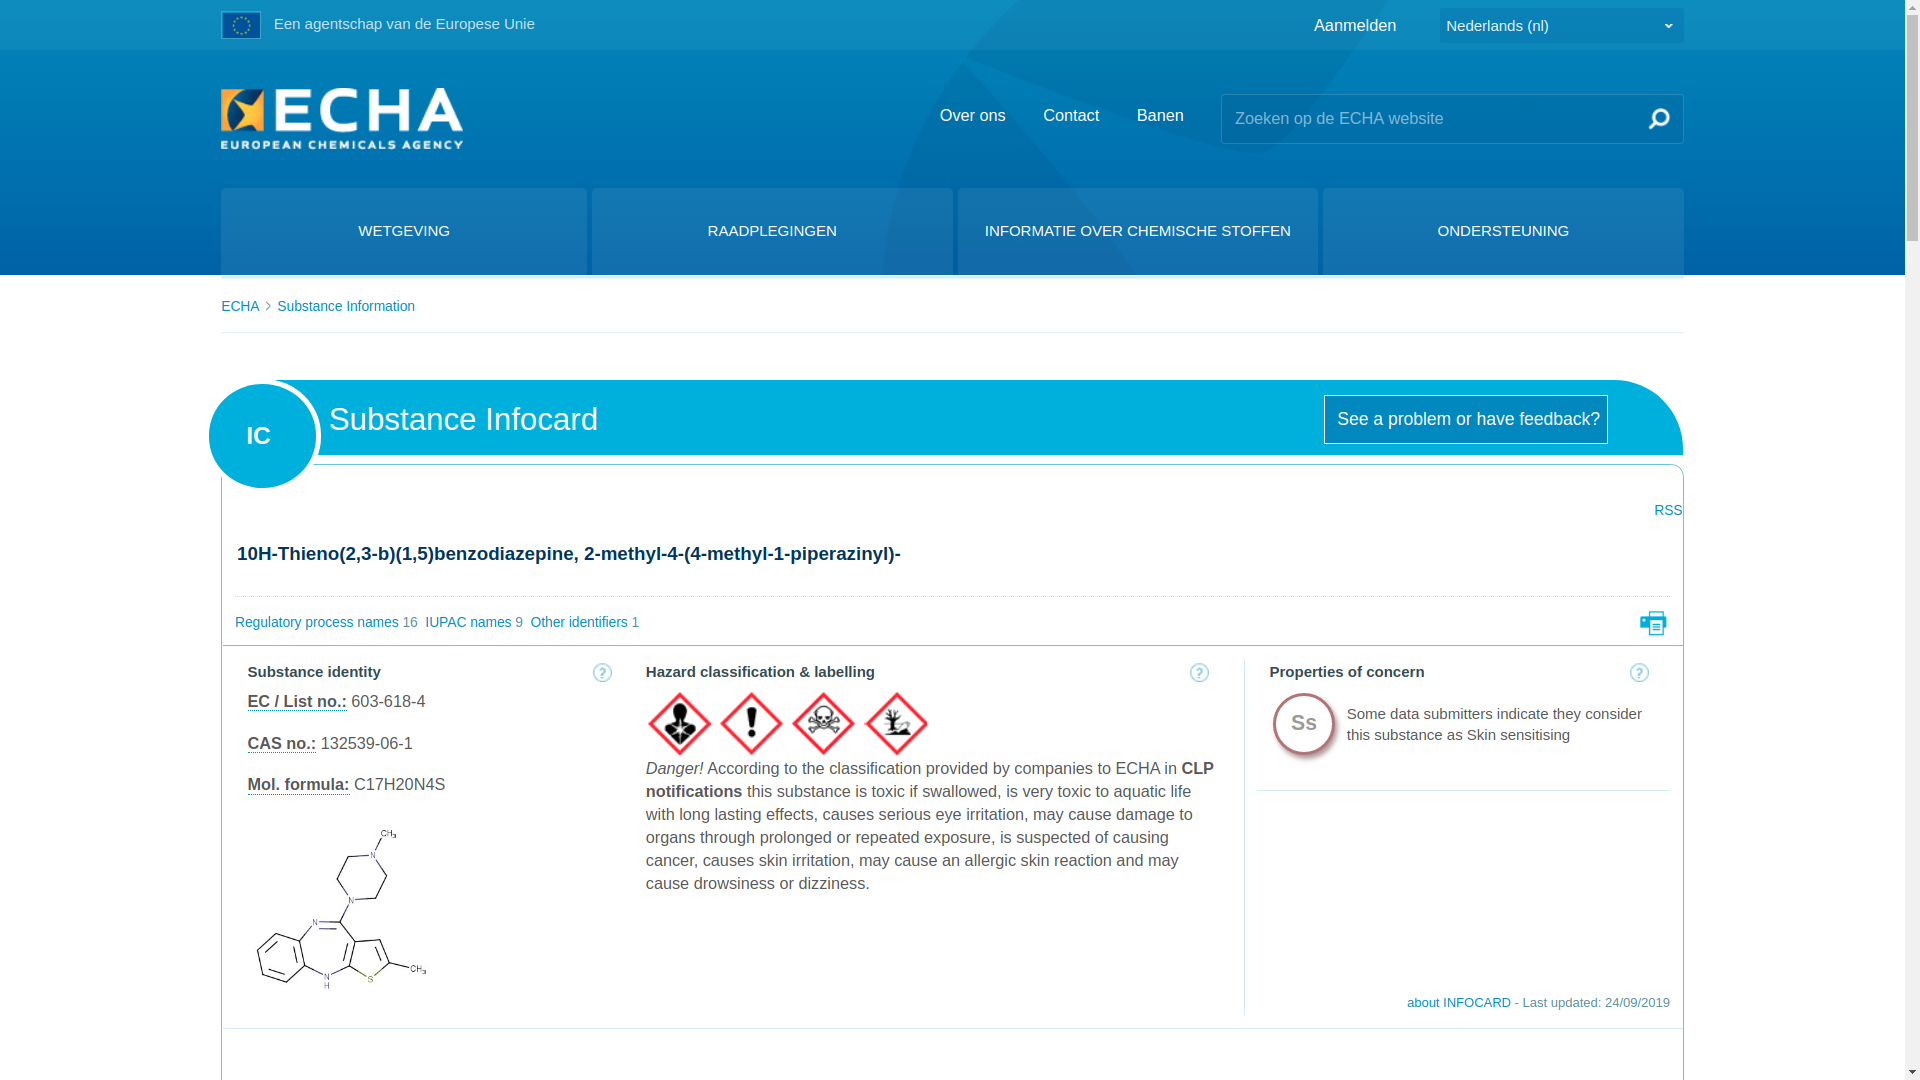Click See a problem or have feedback button
1920x1080 pixels.
click(x=1465, y=419)
